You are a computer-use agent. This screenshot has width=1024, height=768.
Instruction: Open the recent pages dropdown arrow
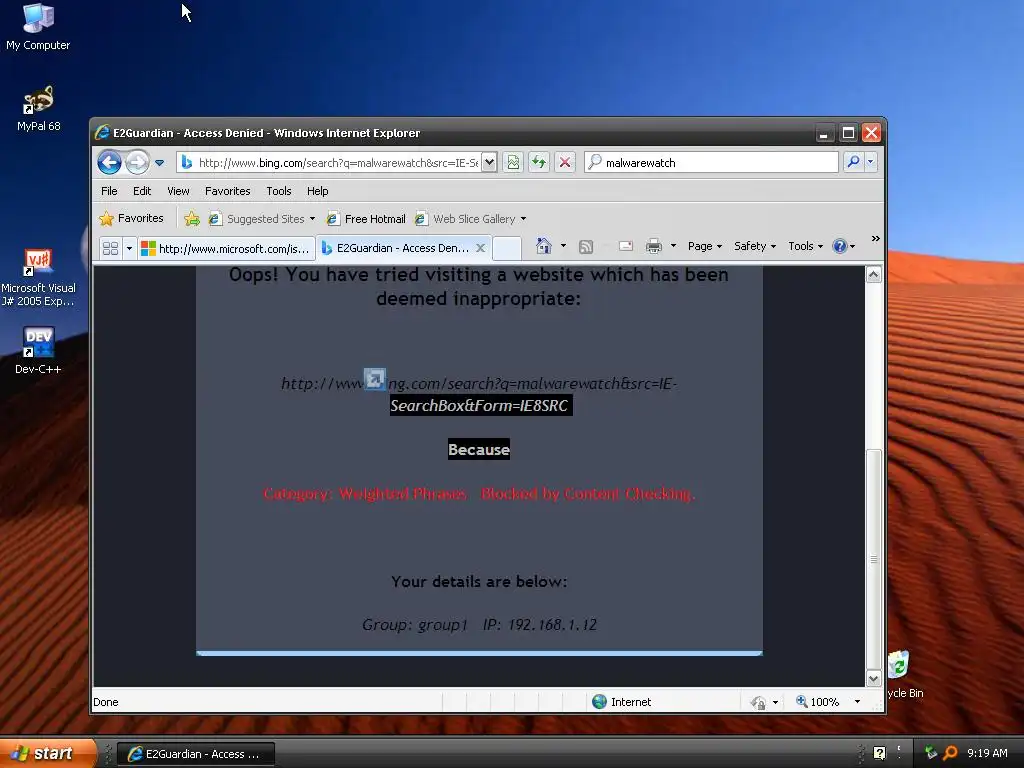(x=159, y=163)
